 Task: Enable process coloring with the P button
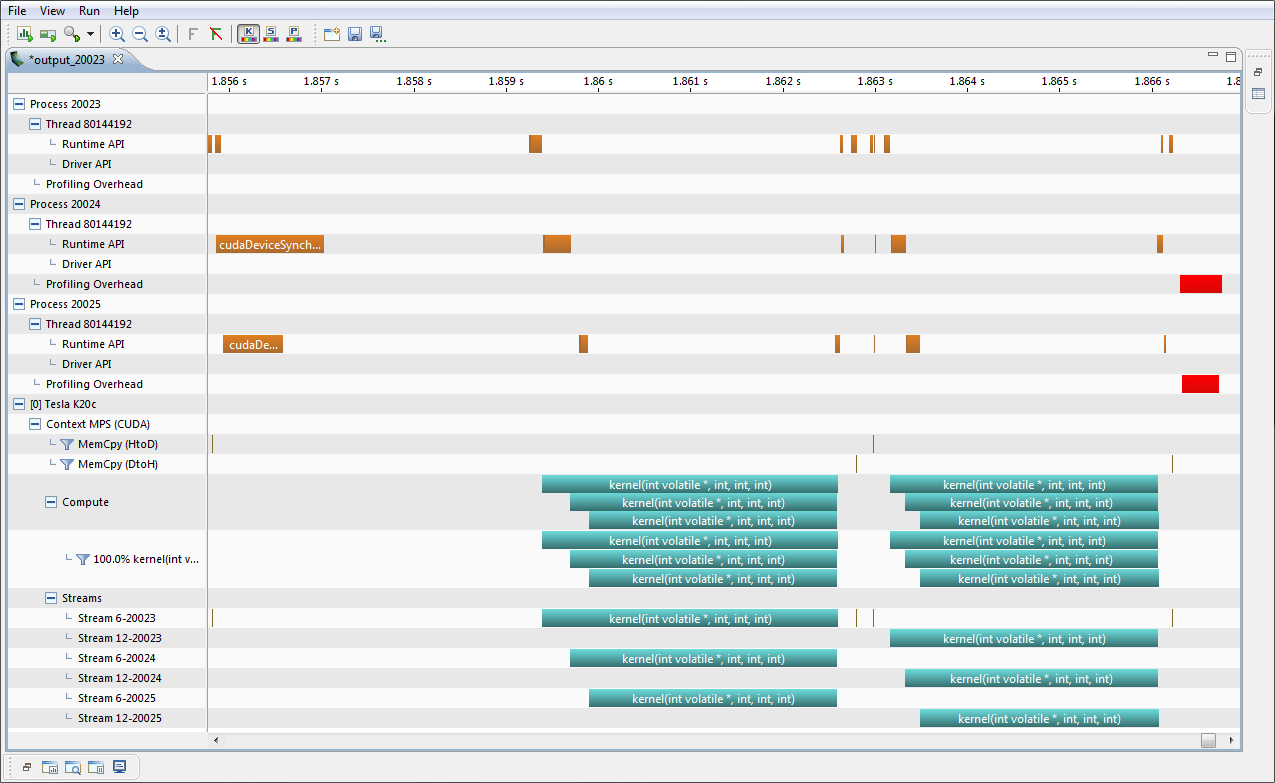pos(293,33)
